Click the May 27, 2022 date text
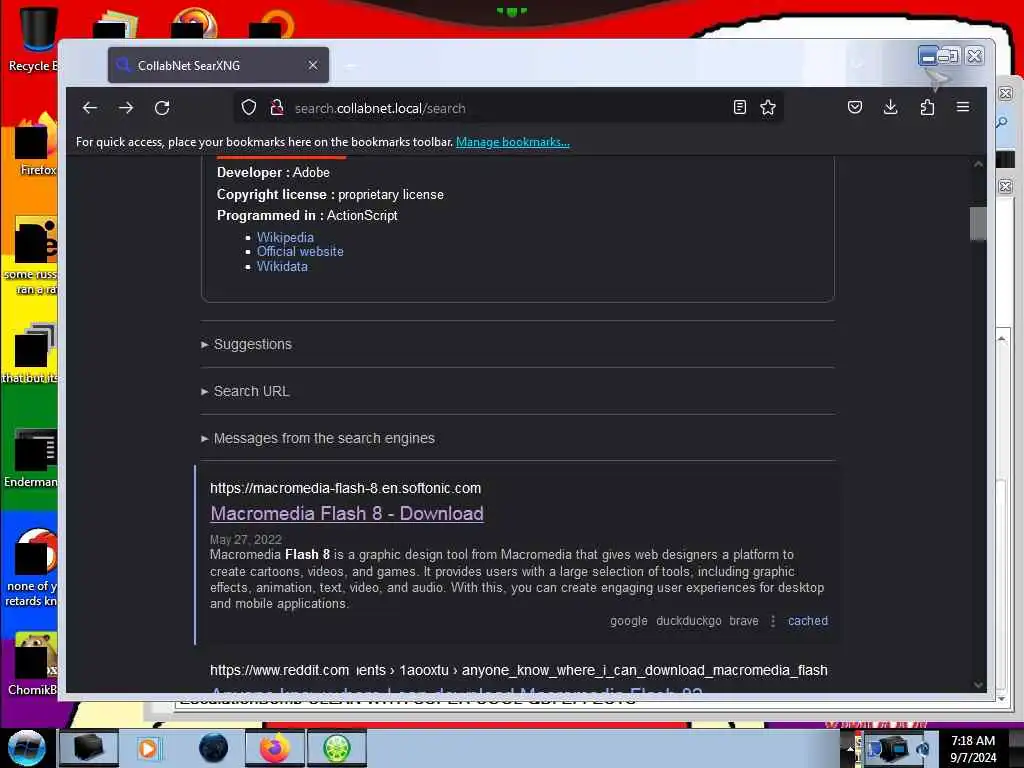This screenshot has height=768, width=1024. [x=246, y=539]
